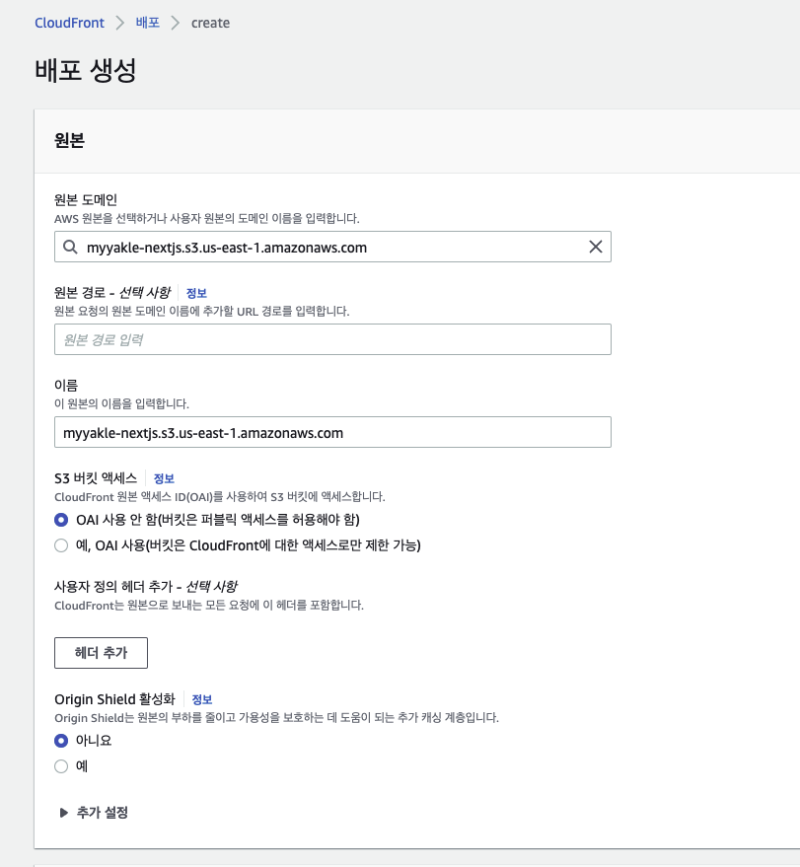Screen dimensions: 800x867
Task: Click the '원본 경로 입력' text field
Action: [332, 340]
